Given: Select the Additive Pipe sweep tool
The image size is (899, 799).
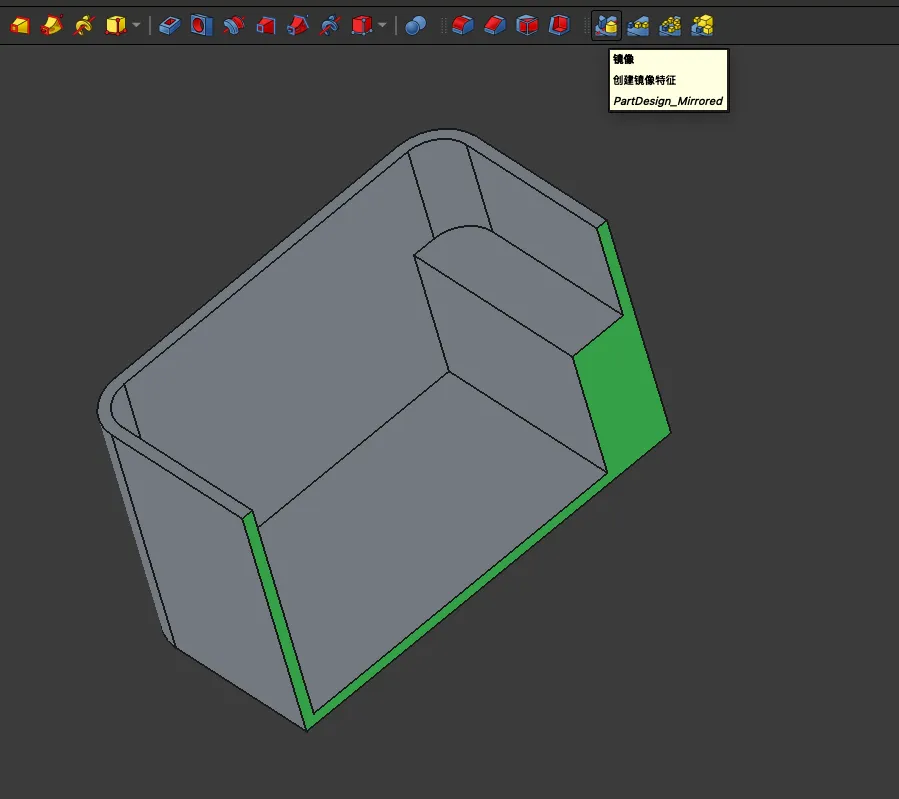Looking at the screenshot, I should coord(52,25).
